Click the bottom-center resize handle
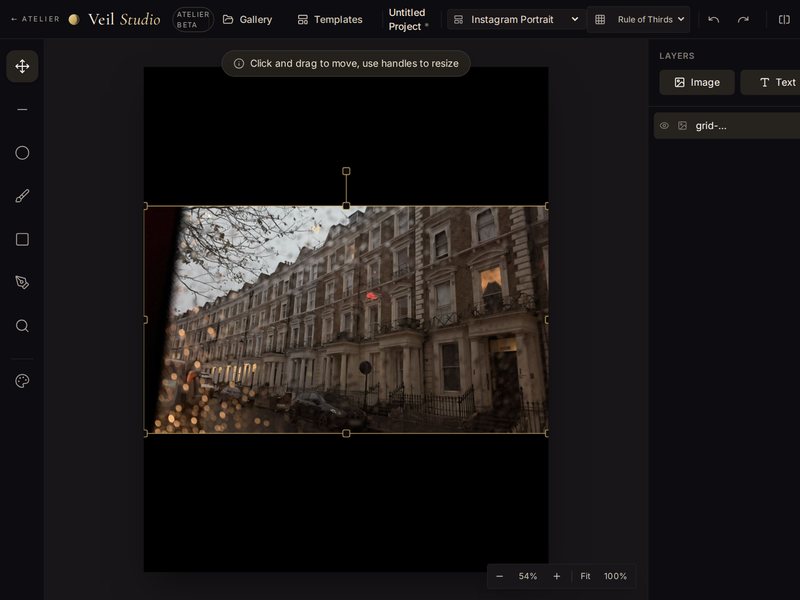 click(x=346, y=434)
